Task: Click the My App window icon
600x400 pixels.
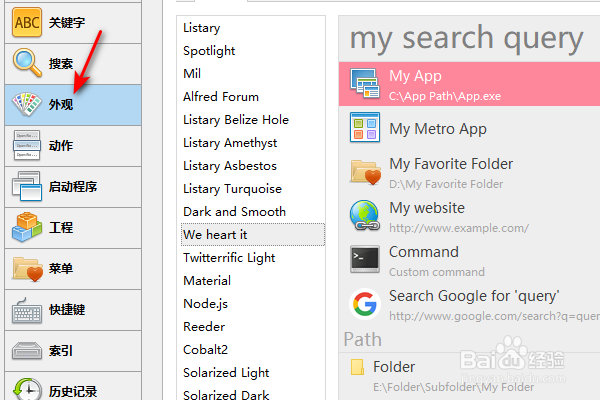Action: [x=365, y=83]
